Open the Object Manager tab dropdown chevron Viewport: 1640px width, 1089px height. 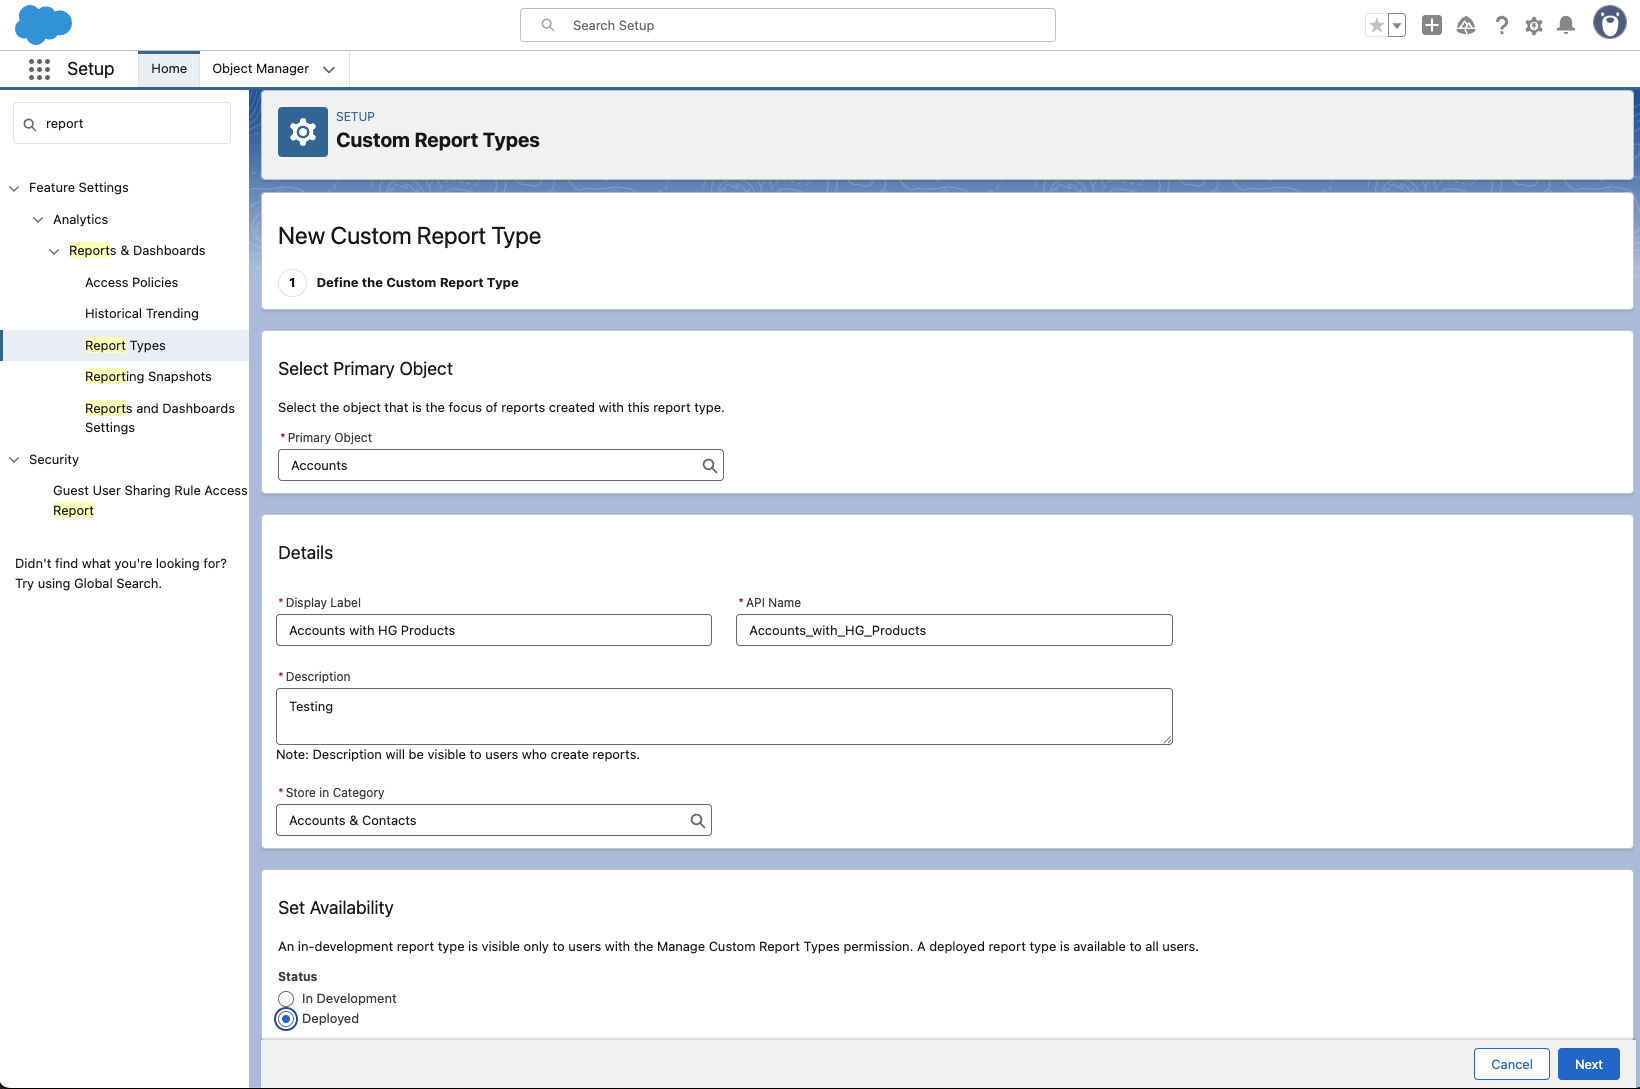(x=329, y=69)
